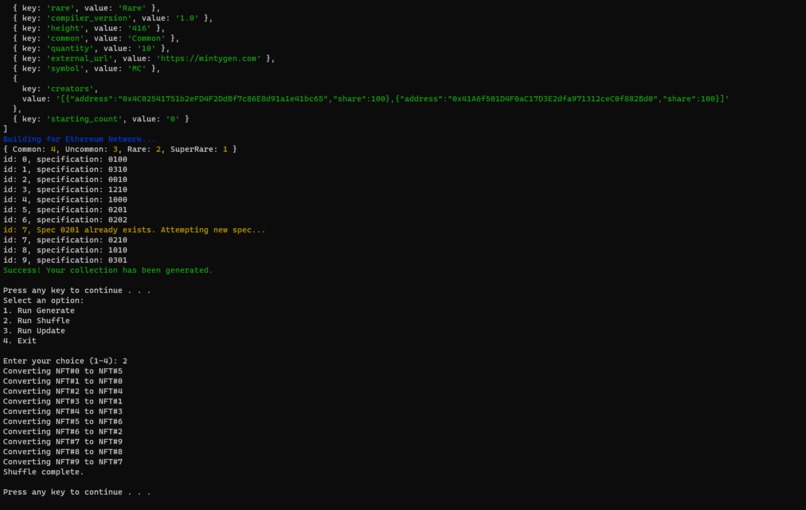Select 'id: 2, specification: 0010' line

tap(65, 179)
